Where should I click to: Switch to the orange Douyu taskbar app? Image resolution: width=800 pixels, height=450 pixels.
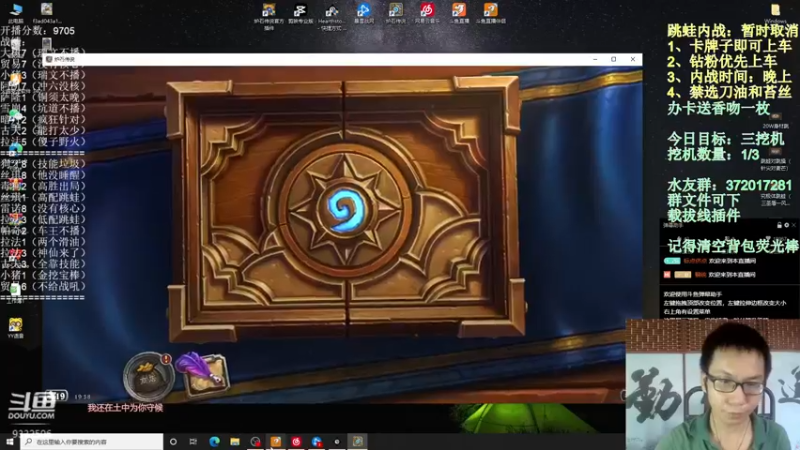[276, 441]
